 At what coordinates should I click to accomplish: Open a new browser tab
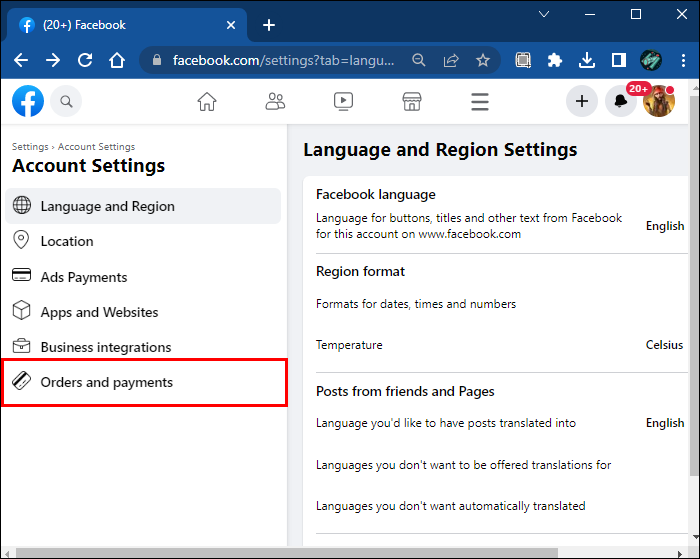[269, 25]
